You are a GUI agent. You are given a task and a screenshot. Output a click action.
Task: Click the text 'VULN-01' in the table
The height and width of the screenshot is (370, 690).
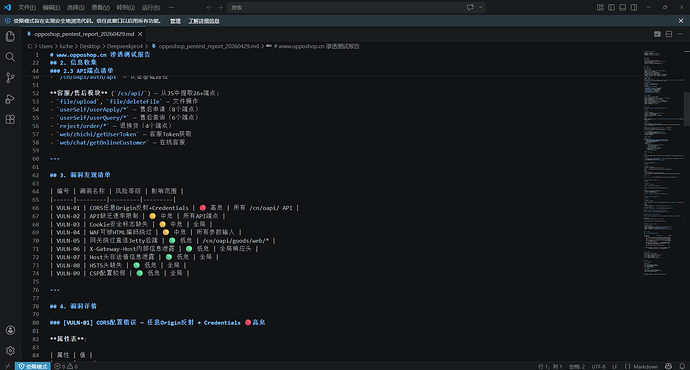(x=68, y=208)
